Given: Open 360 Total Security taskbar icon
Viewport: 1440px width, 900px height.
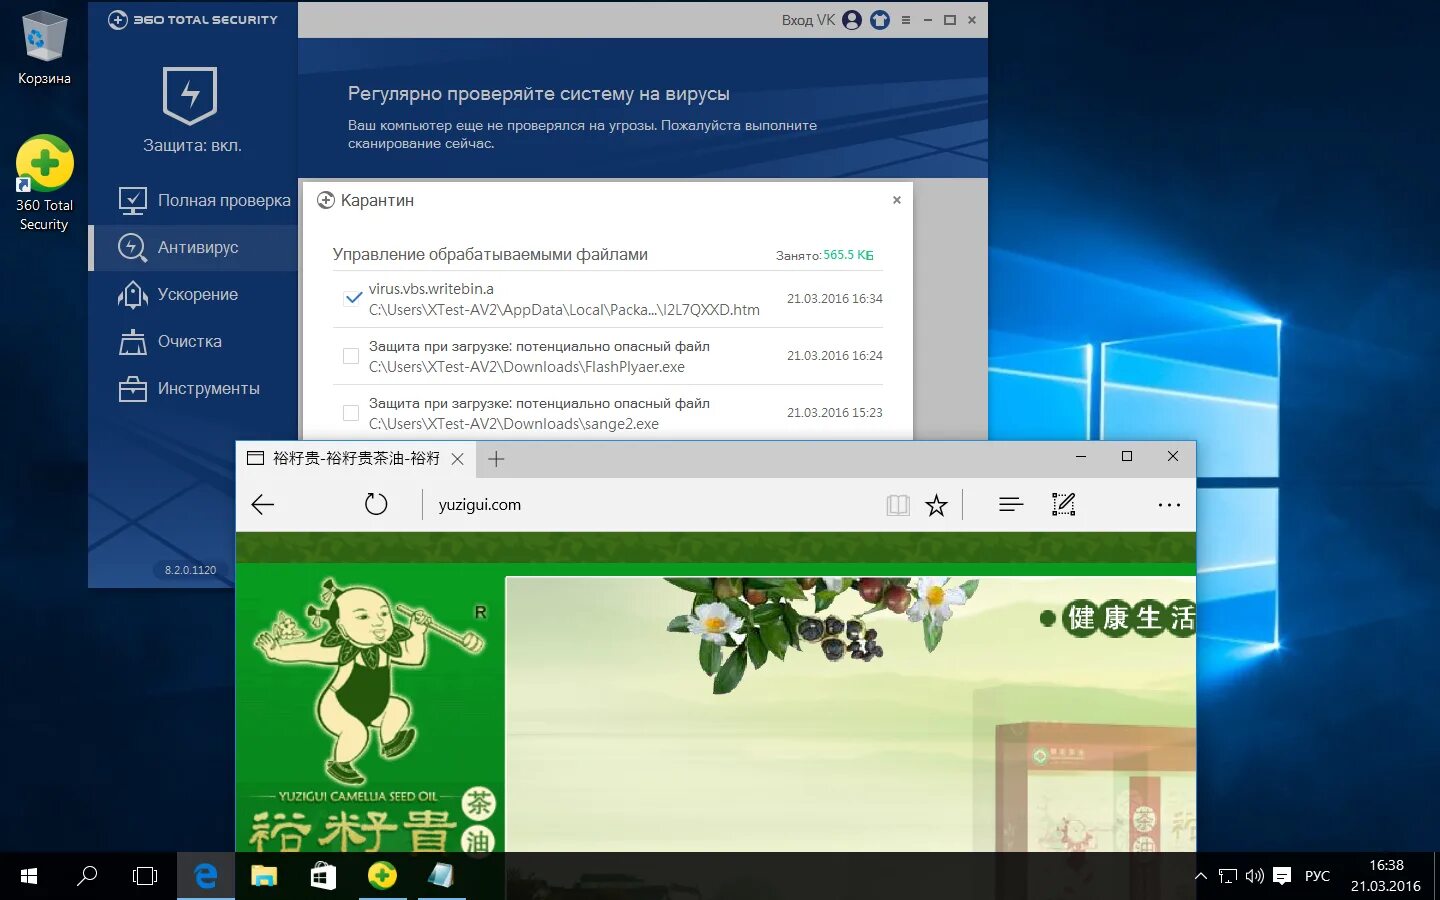Looking at the screenshot, I should pyautogui.click(x=382, y=876).
